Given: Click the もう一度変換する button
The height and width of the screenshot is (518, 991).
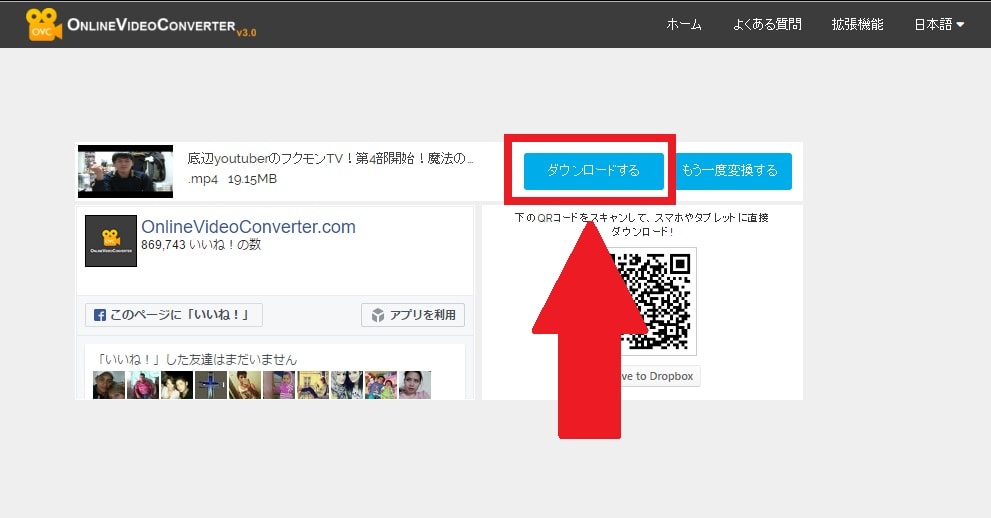Looking at the screenshot, I should coord(729,171).
